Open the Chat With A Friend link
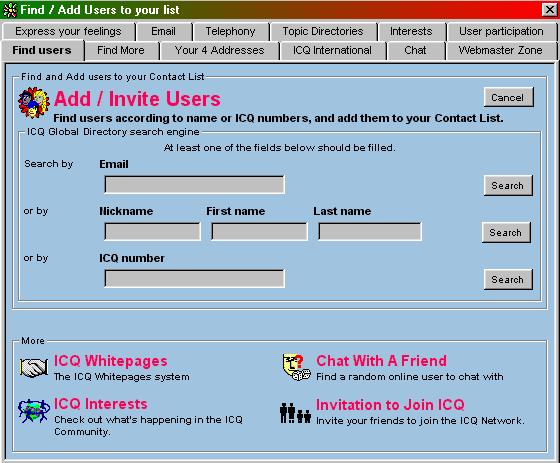The height and width of the screenshot is (463, 560). (x=381, y=361)
